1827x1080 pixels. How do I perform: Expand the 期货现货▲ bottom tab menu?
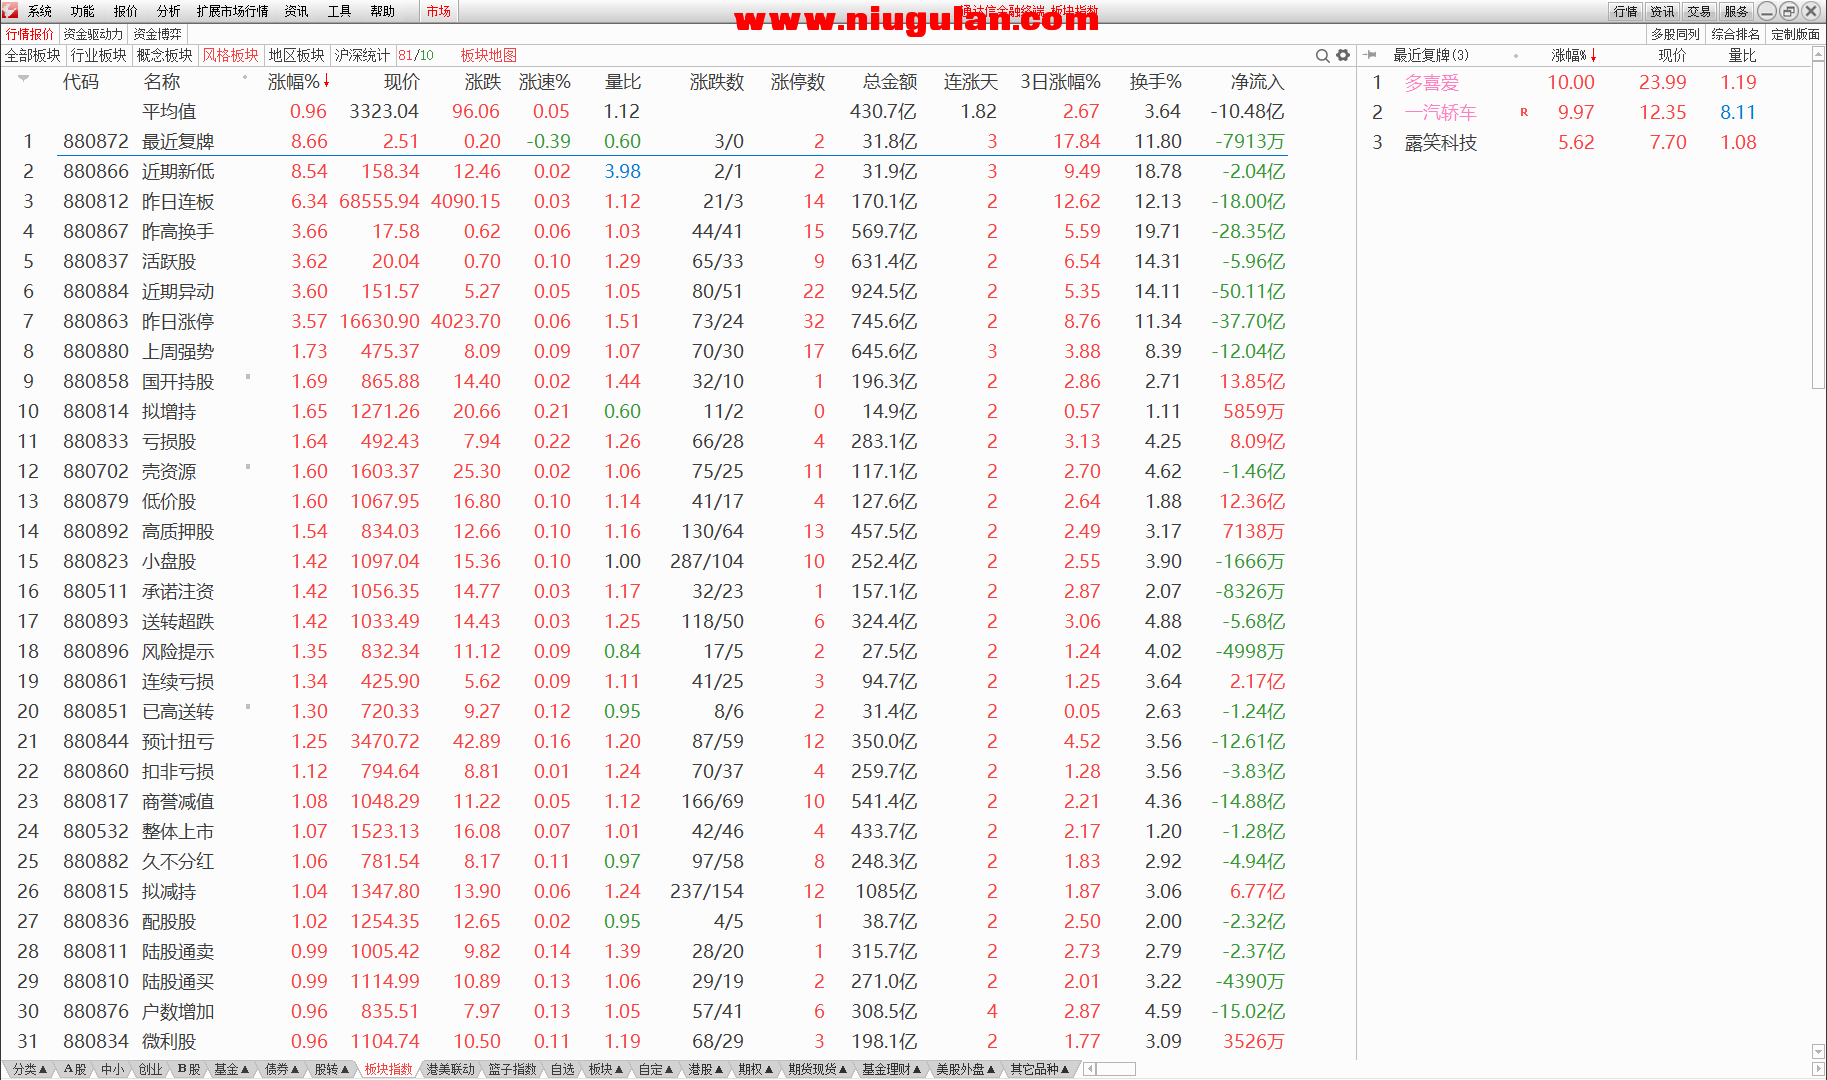click(x=818, y=1069)
